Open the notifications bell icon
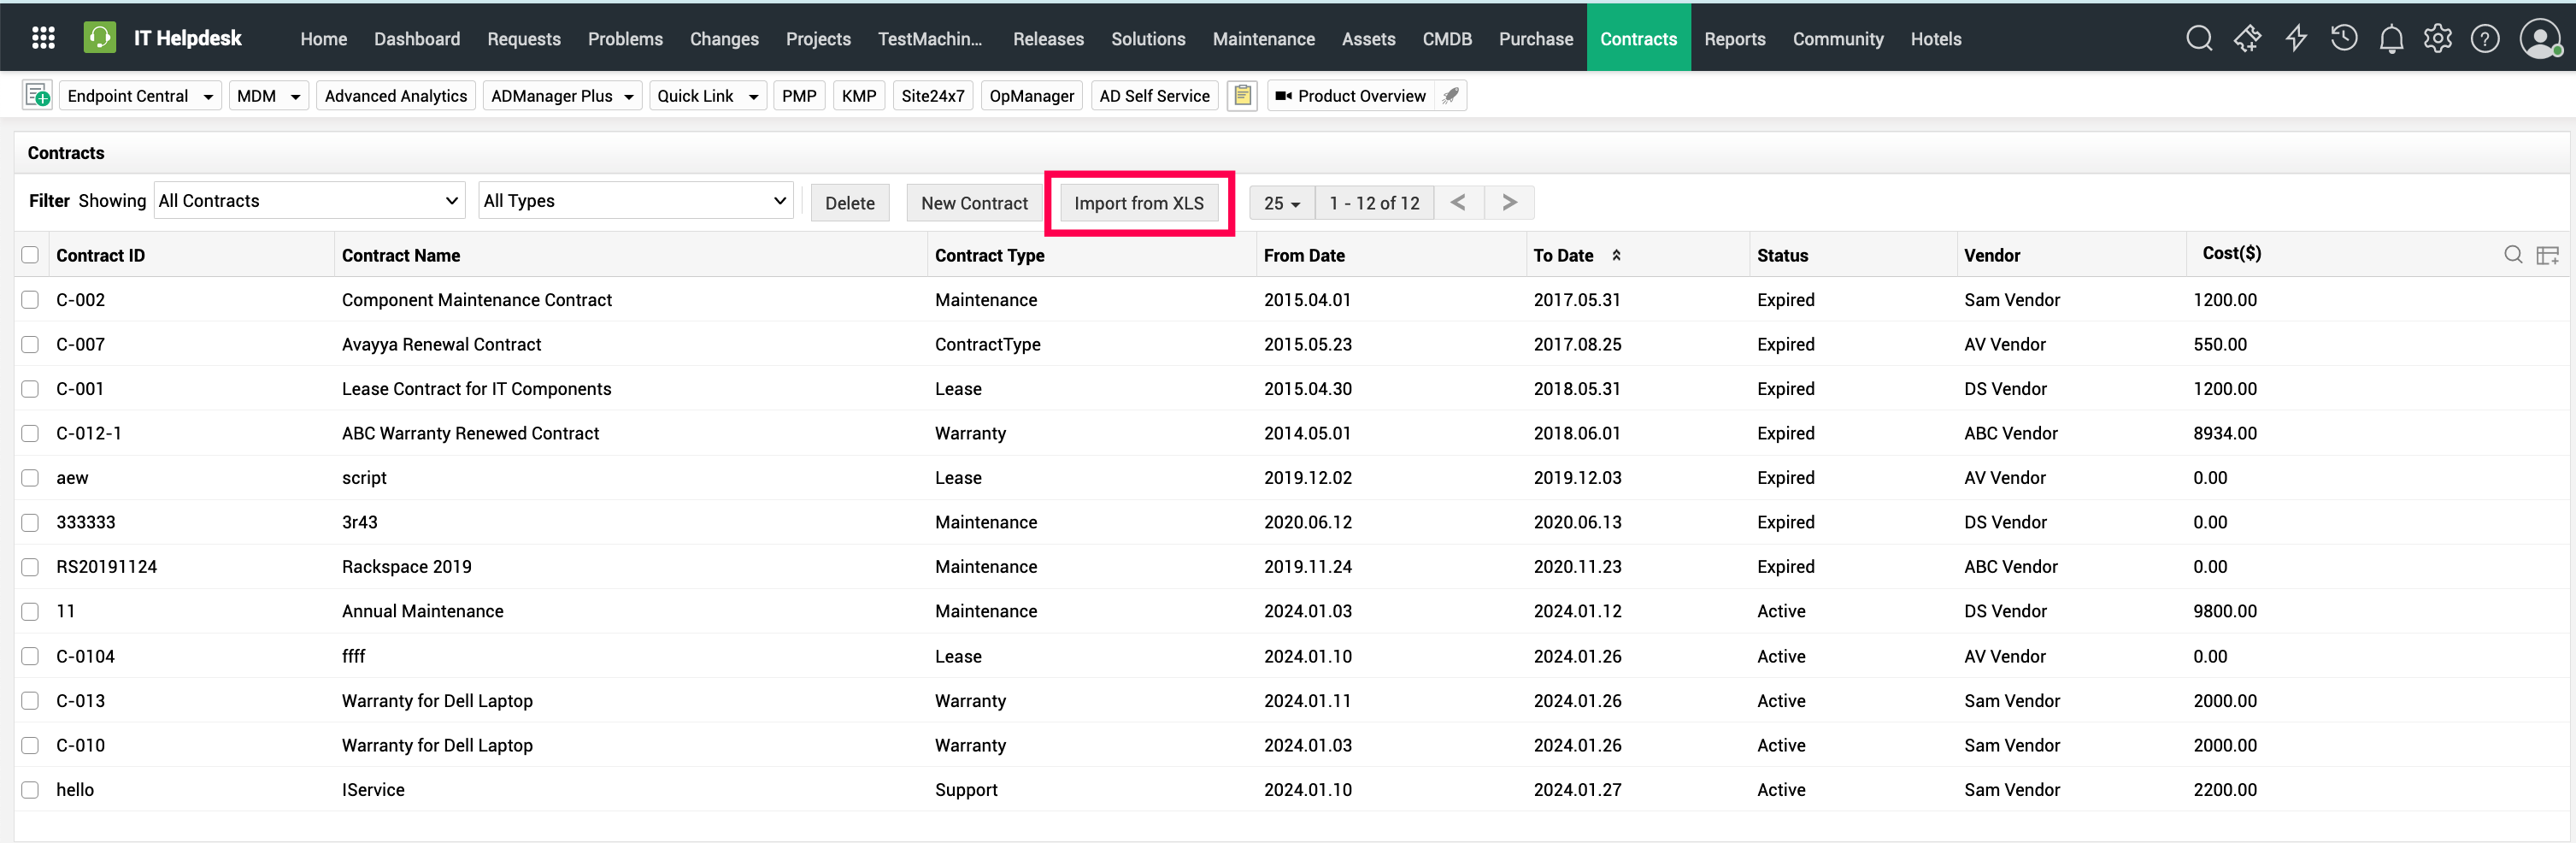2576x843 pixels. coord(2391,38)
